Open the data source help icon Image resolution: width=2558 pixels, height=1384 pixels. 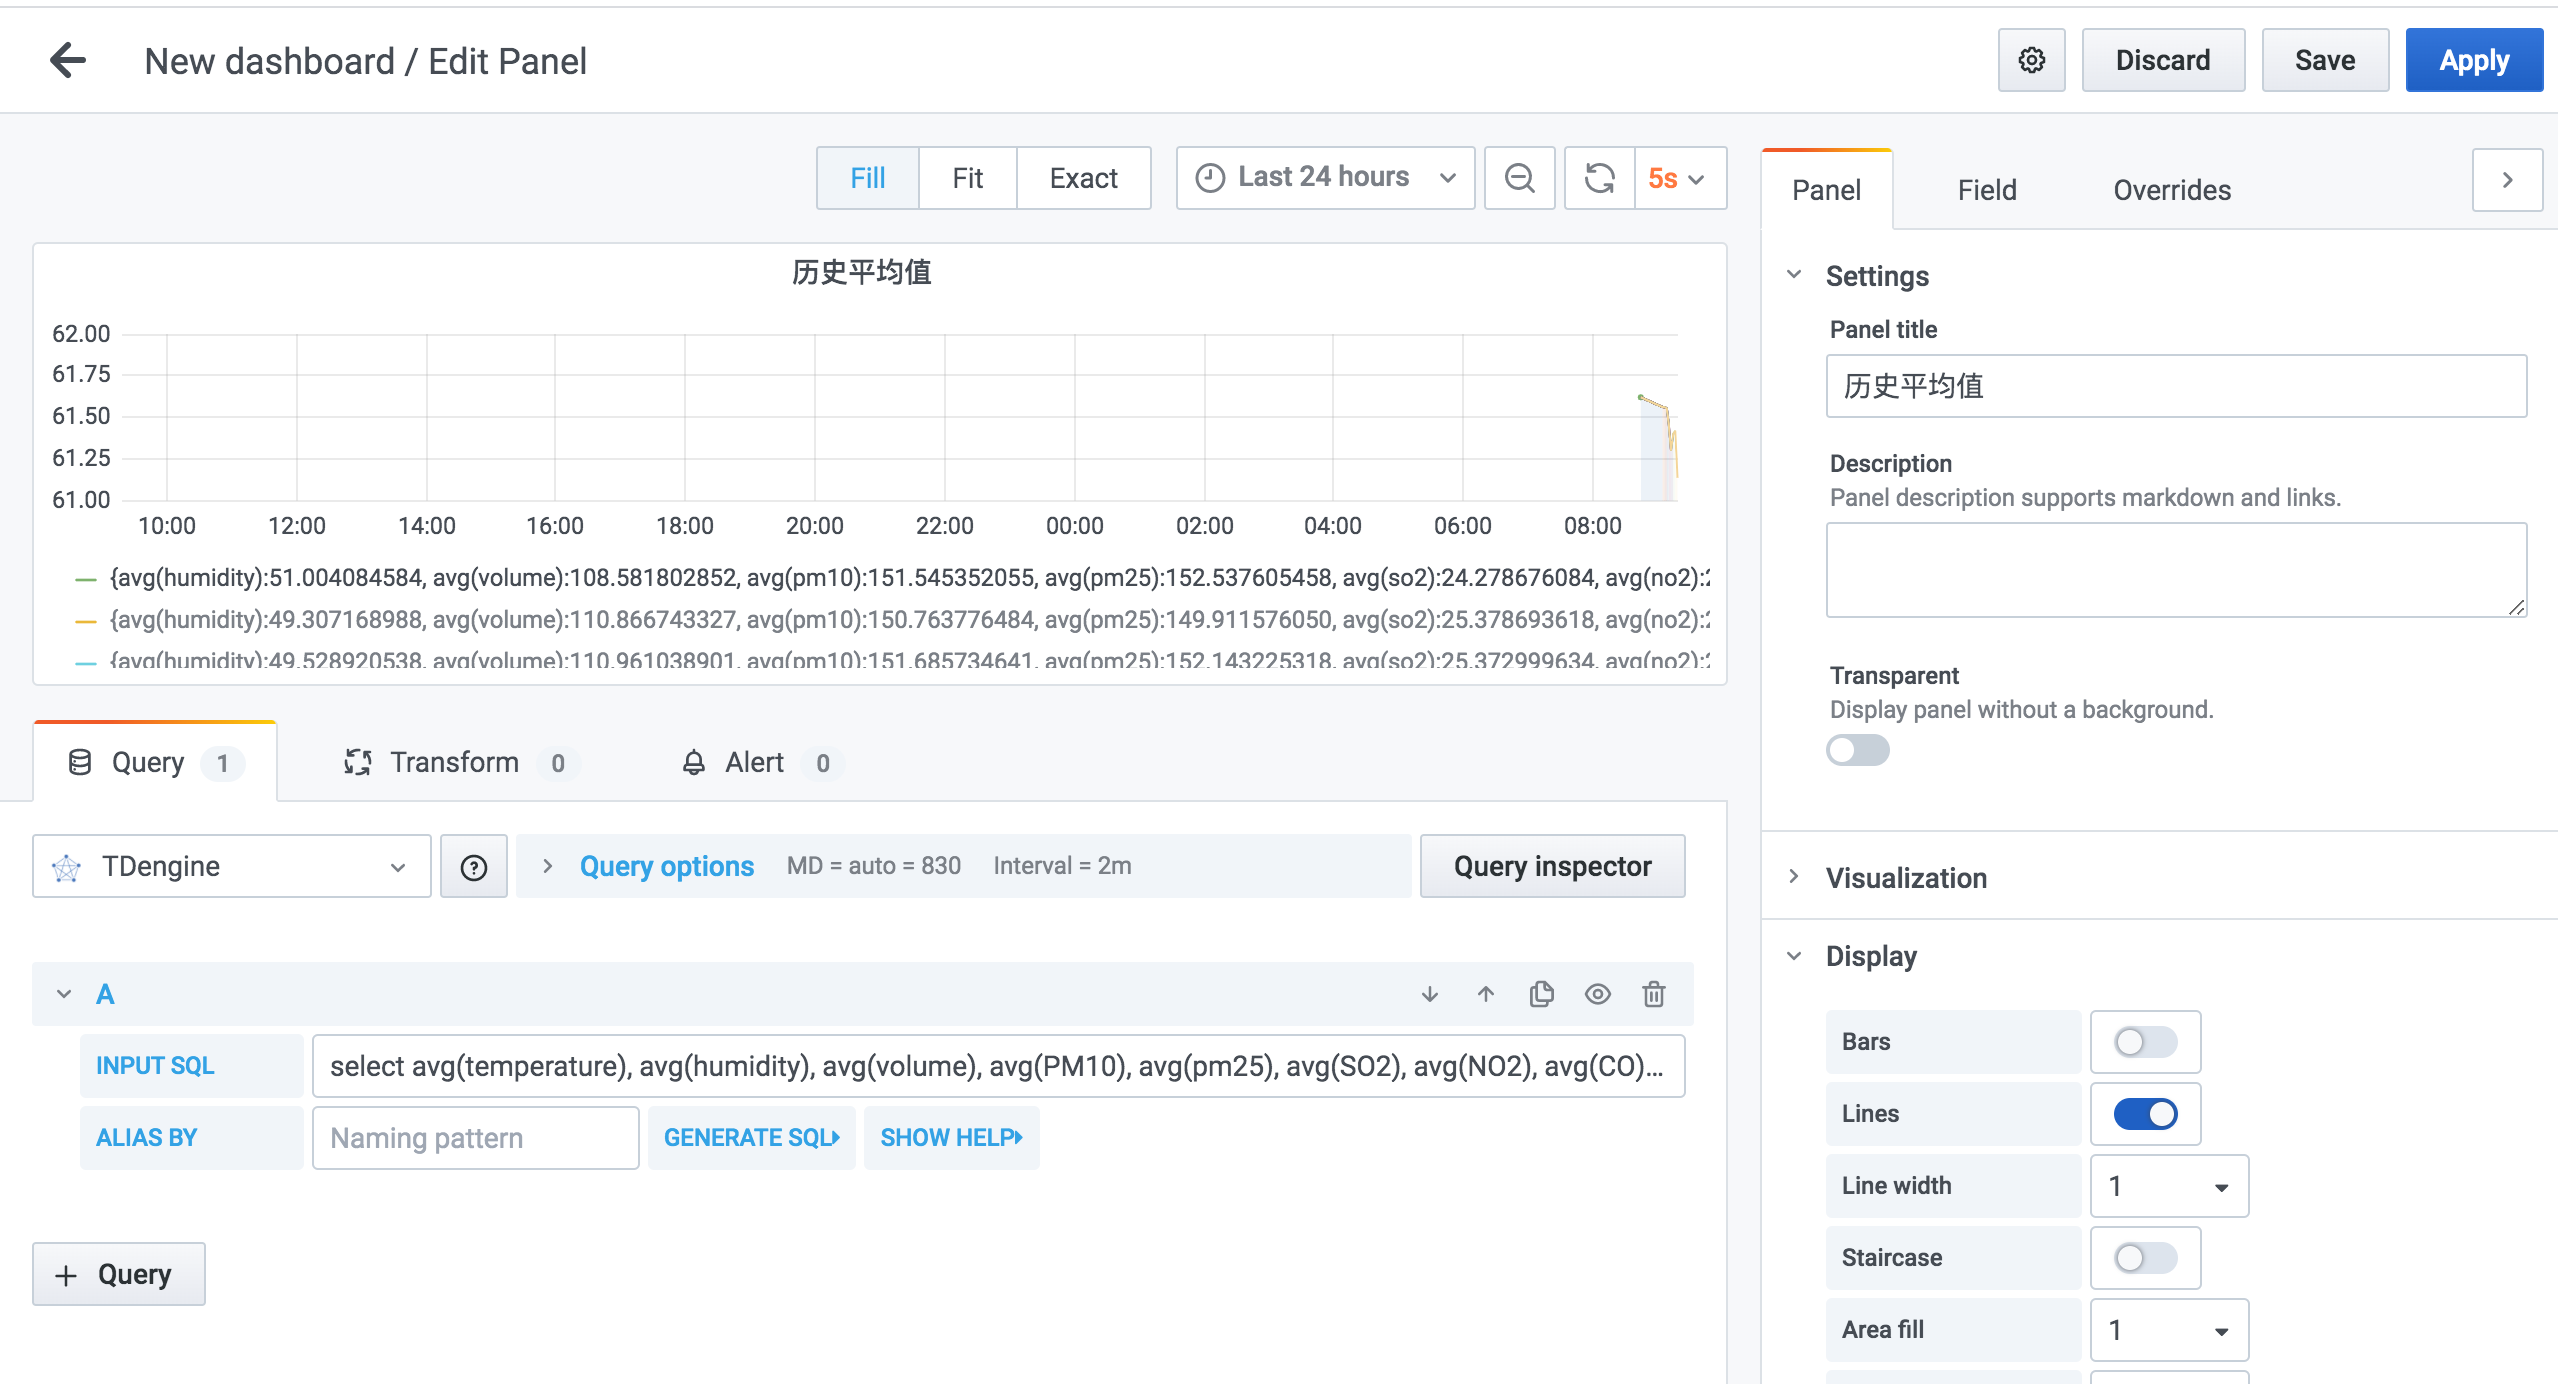tap(474, 867)
